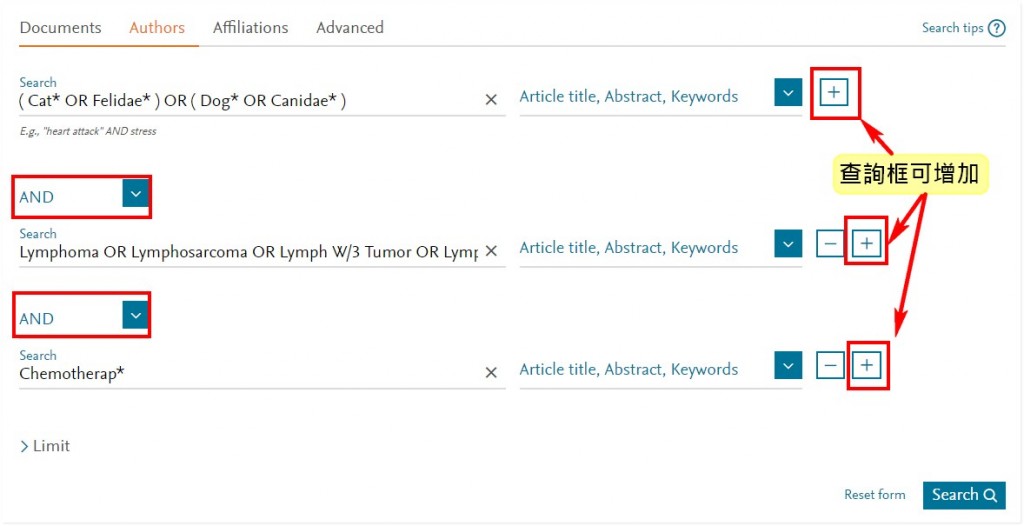Expand the Limit section
1024x526 pixels.
point(44,446)
